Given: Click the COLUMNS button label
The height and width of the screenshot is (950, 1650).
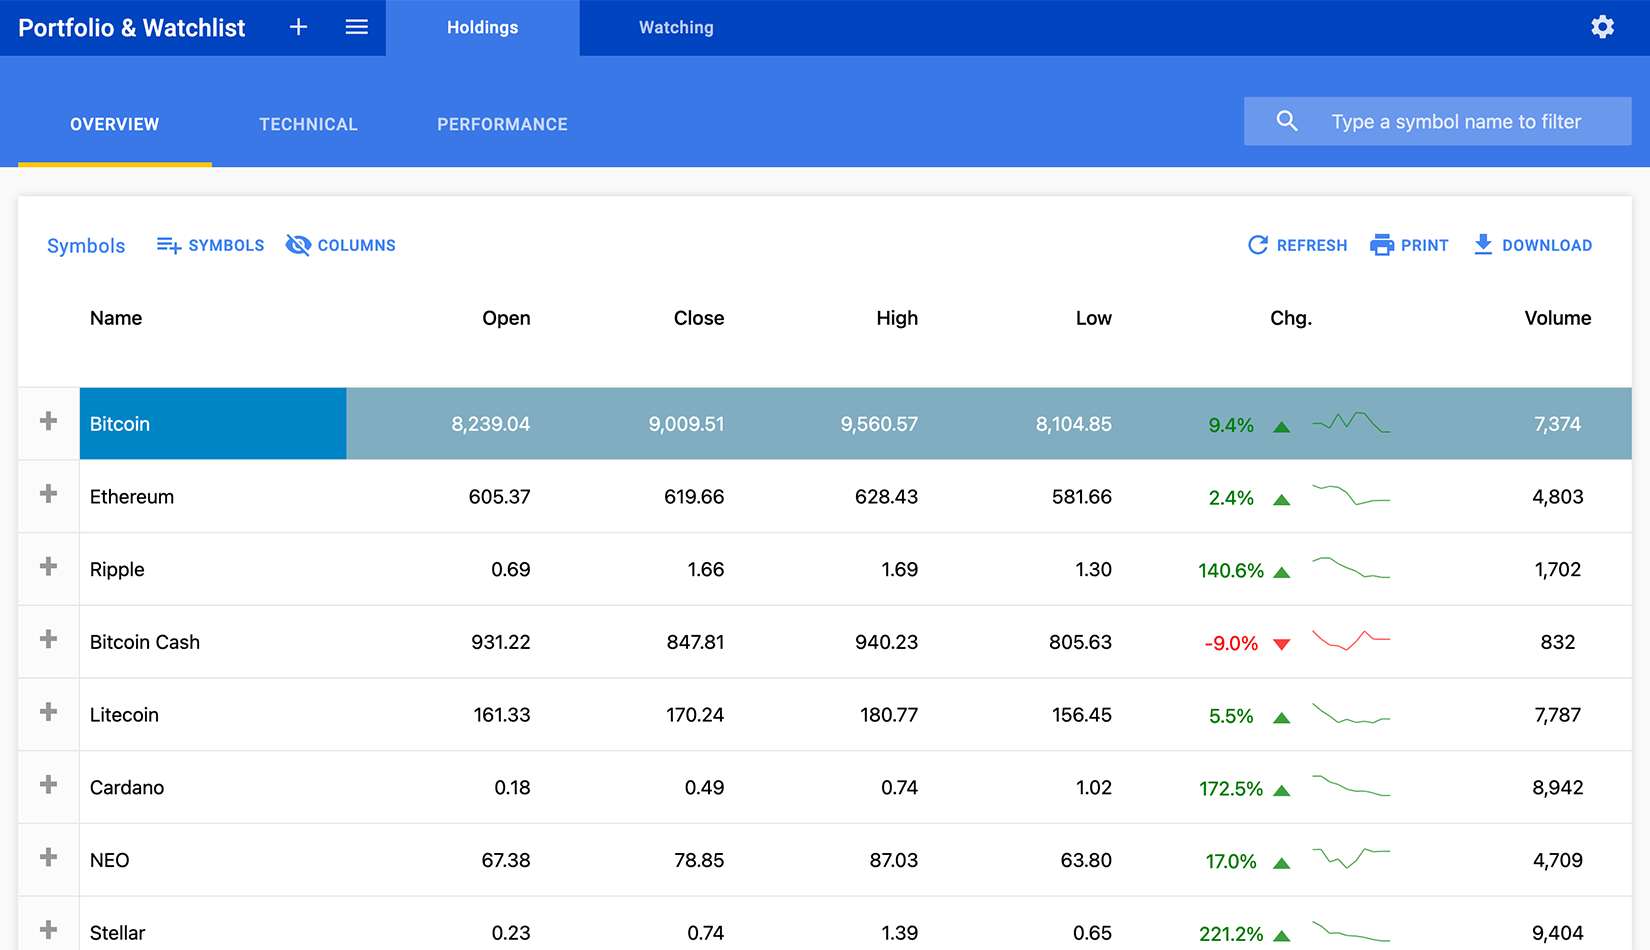Looking at the screenshot, I should click(x=357, y=245).
